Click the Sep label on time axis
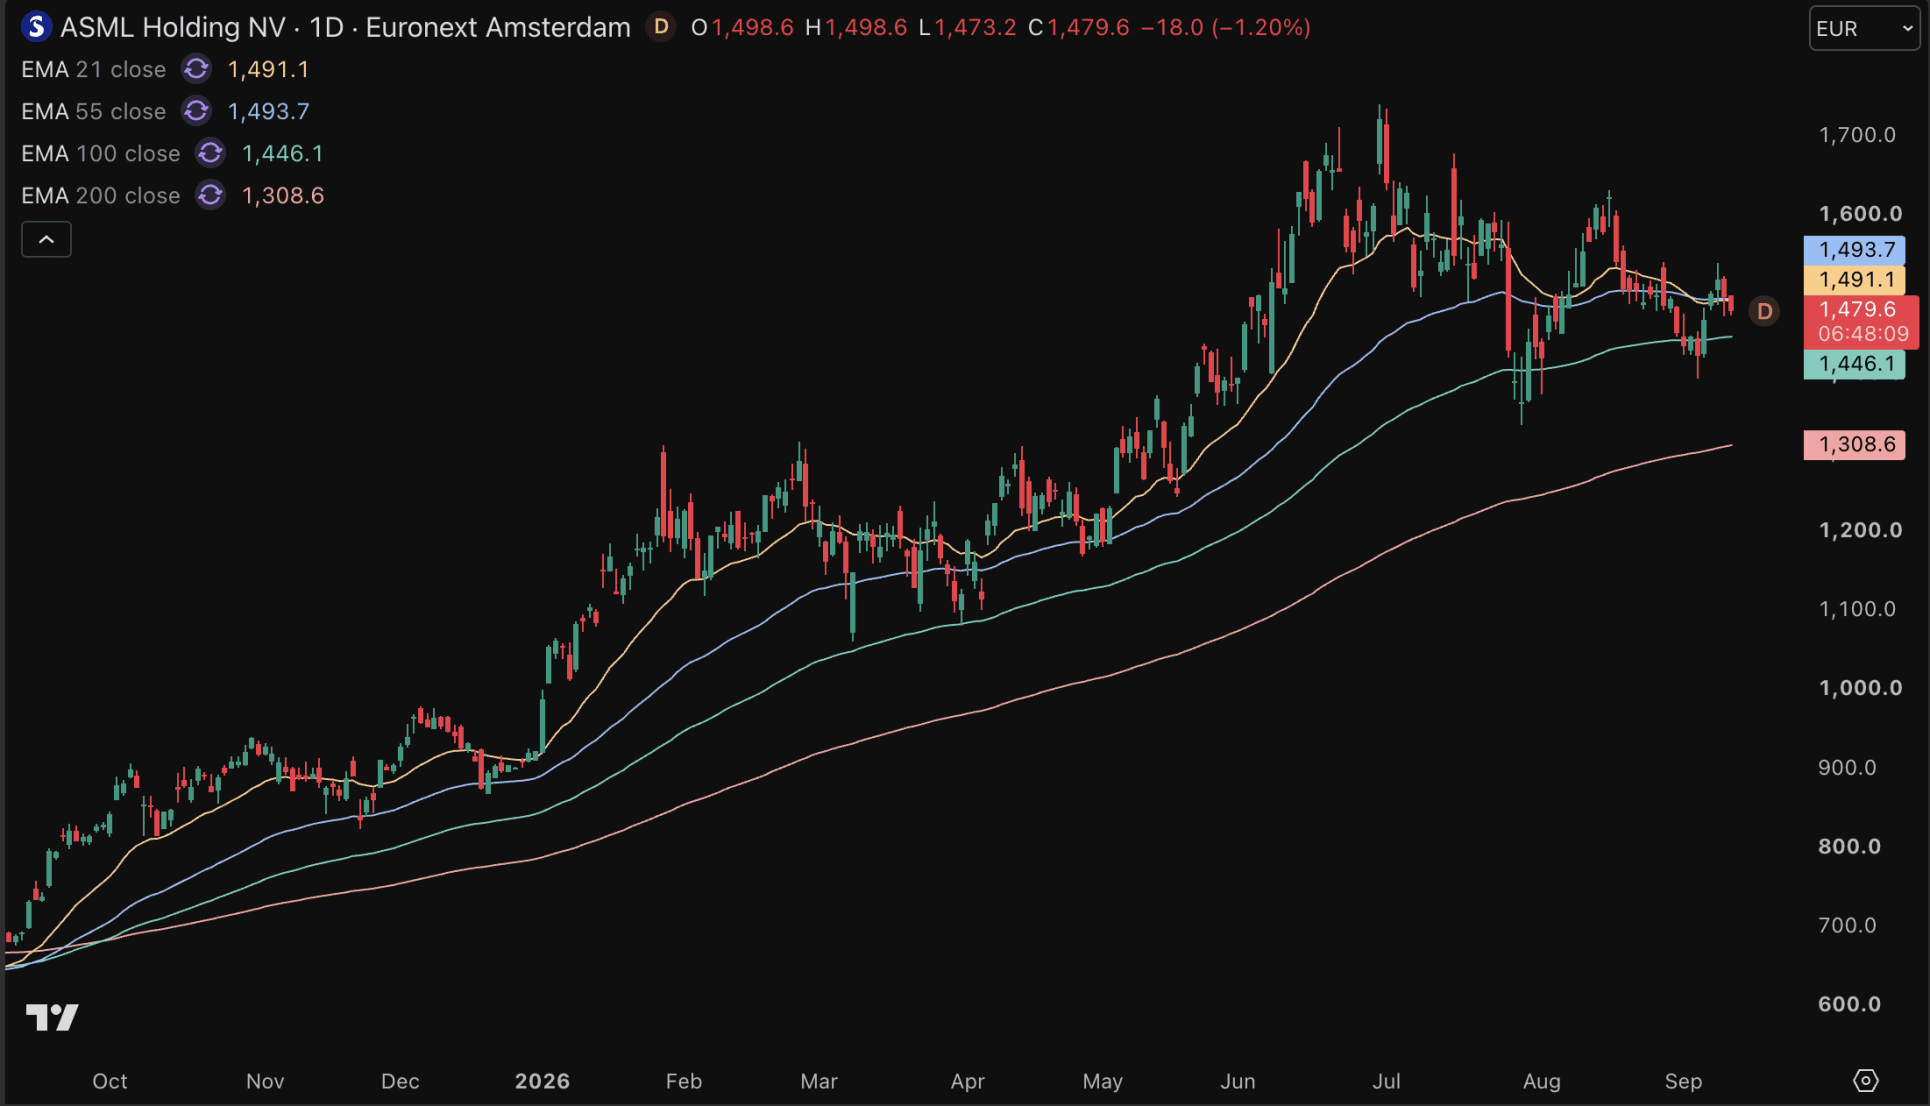The image size is (1930, 1106). coord(1683,1081)
